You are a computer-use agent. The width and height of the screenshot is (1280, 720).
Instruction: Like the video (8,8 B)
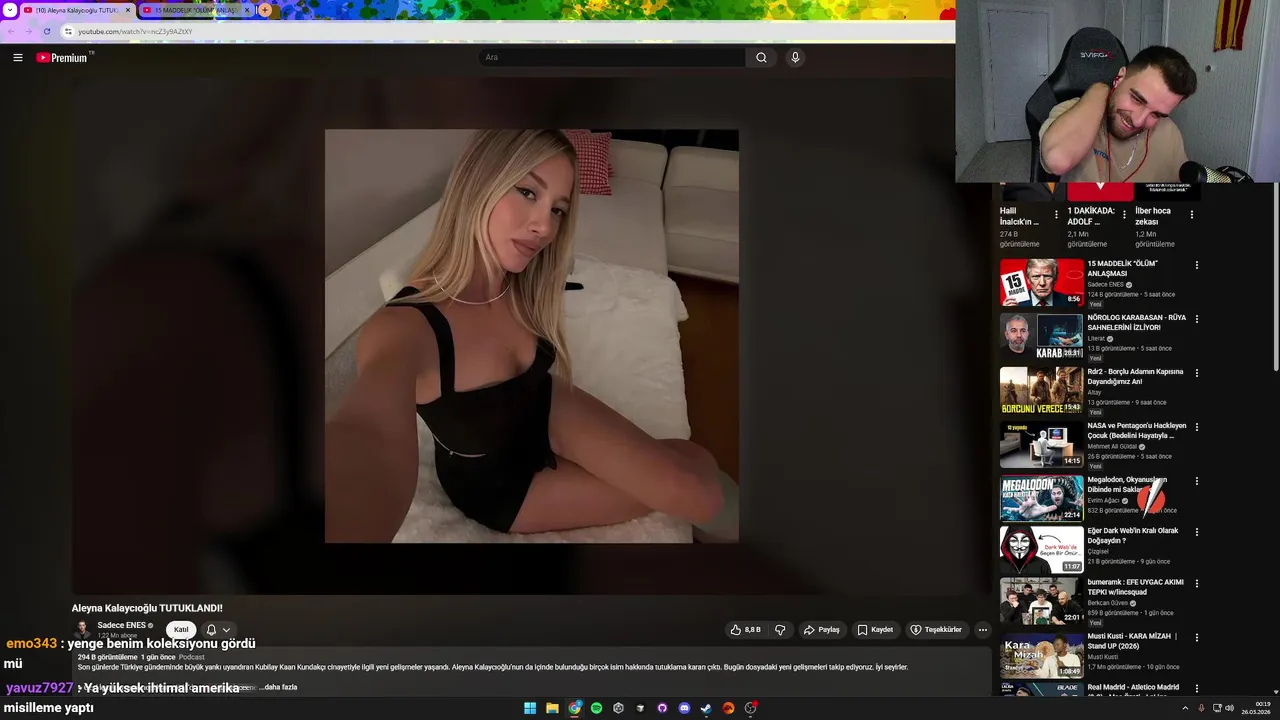[746, 630]
